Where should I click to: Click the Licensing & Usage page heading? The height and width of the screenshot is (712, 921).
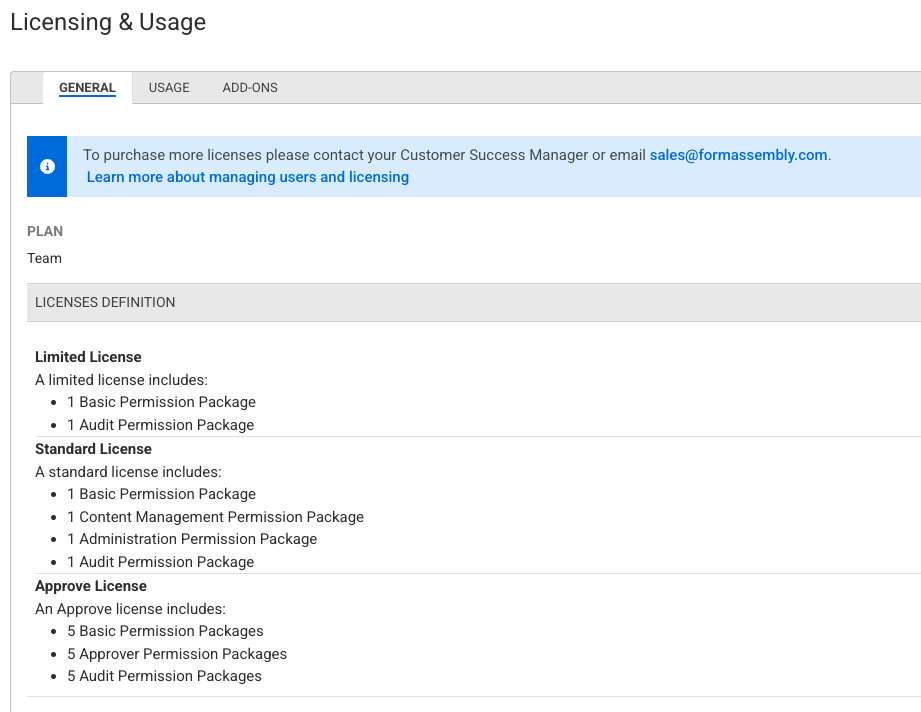pyautogui.click(x=108, y=23)
